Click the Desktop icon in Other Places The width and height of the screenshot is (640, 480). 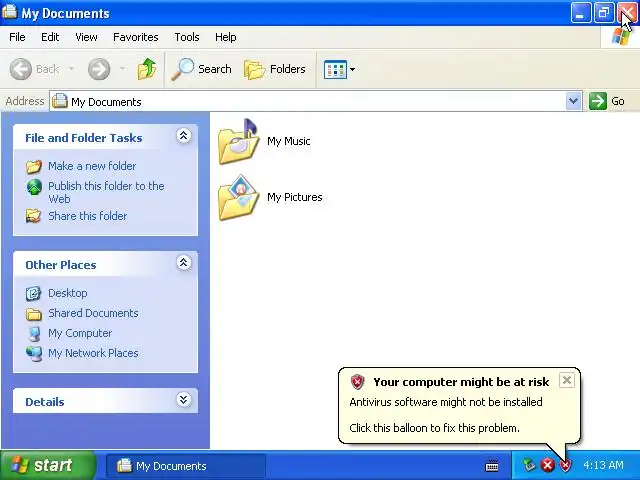point(33,293)
